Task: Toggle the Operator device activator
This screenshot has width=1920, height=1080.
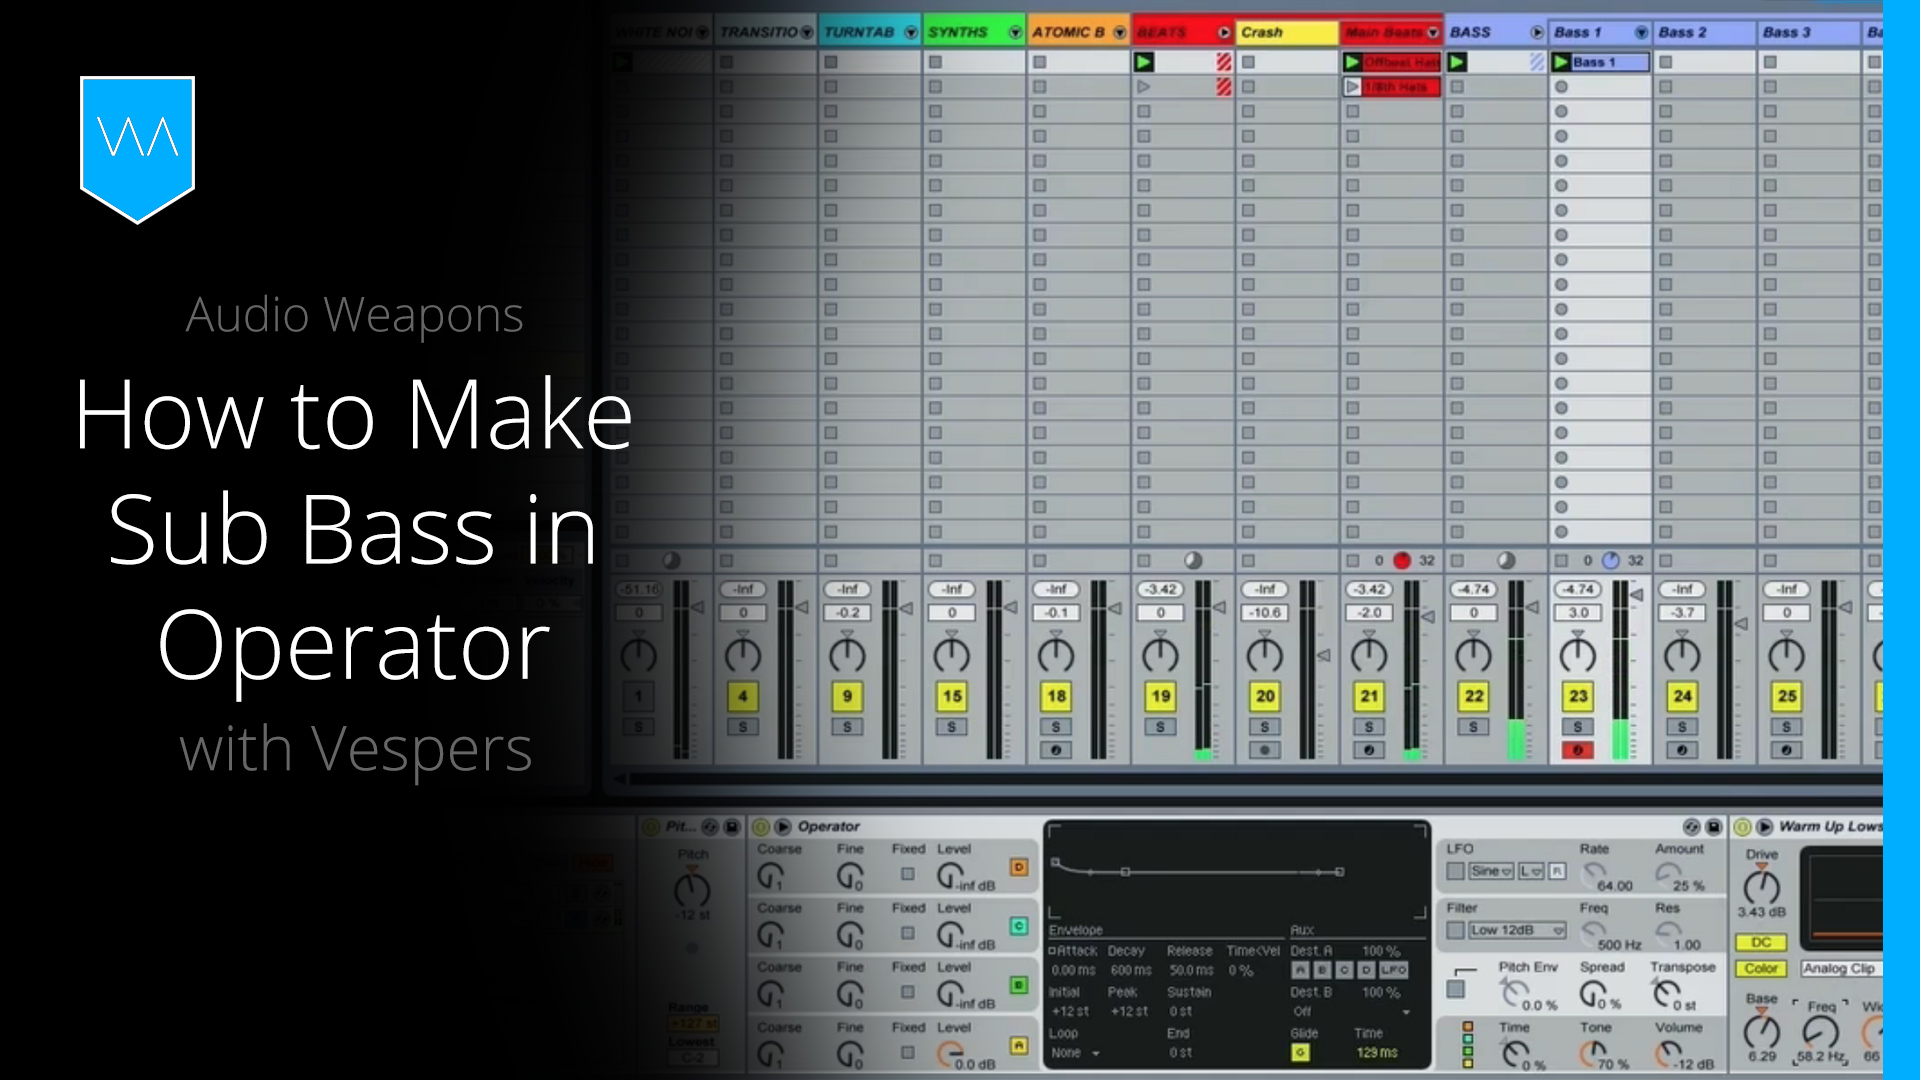Action: [x=761, y=827]
